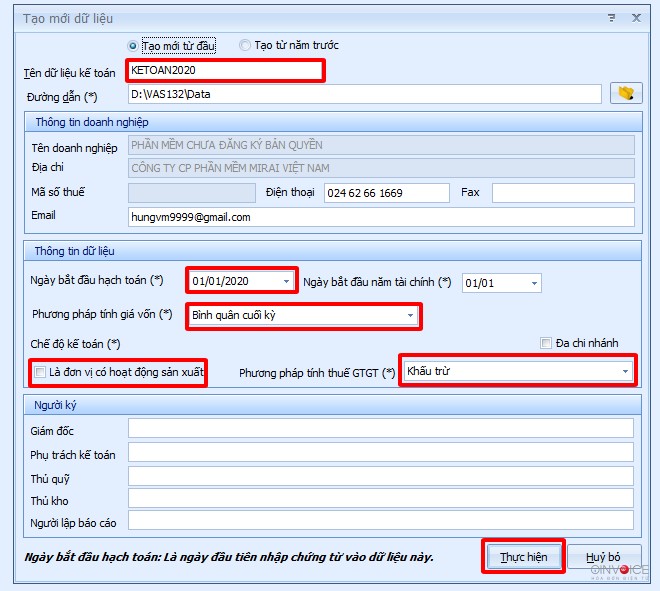The height and width of the screenshot is (591, 660).
Task: Open 'Phương pháp tính giá vốn' dropdown list
Action: point(409,315)
